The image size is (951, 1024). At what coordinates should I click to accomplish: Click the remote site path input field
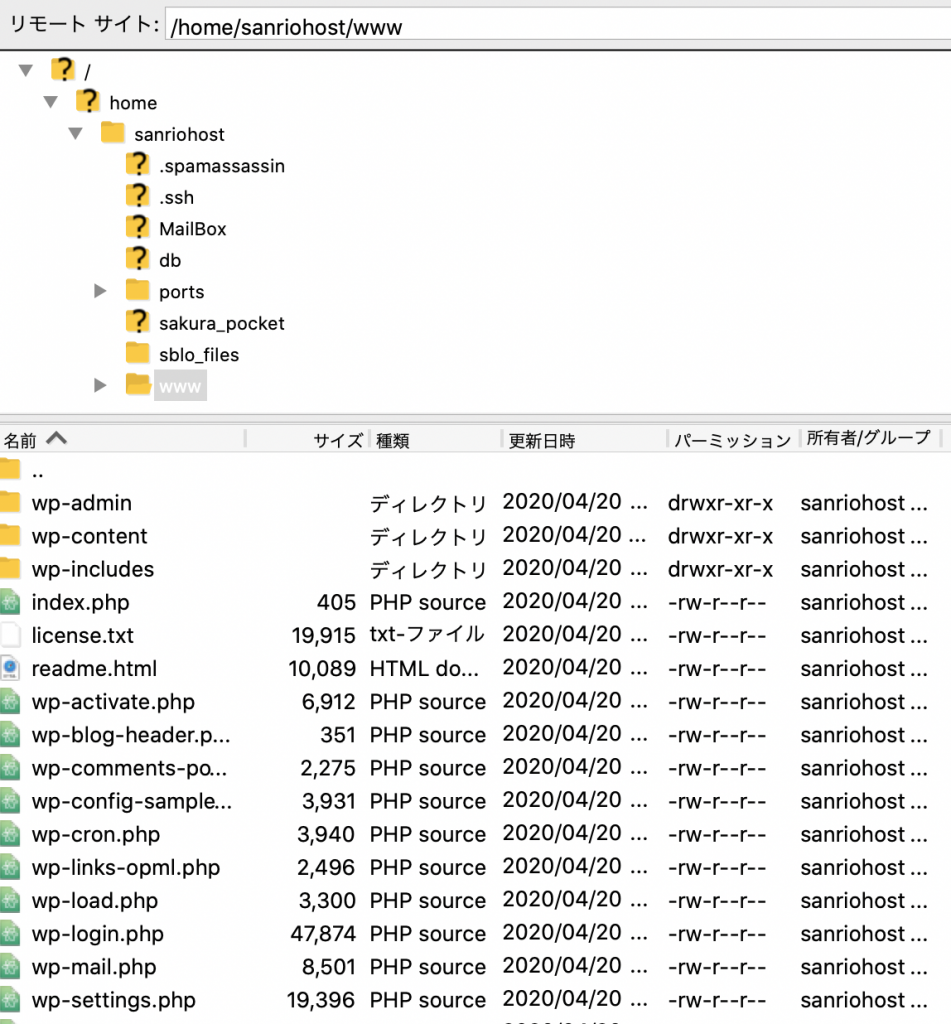[555, 26]
